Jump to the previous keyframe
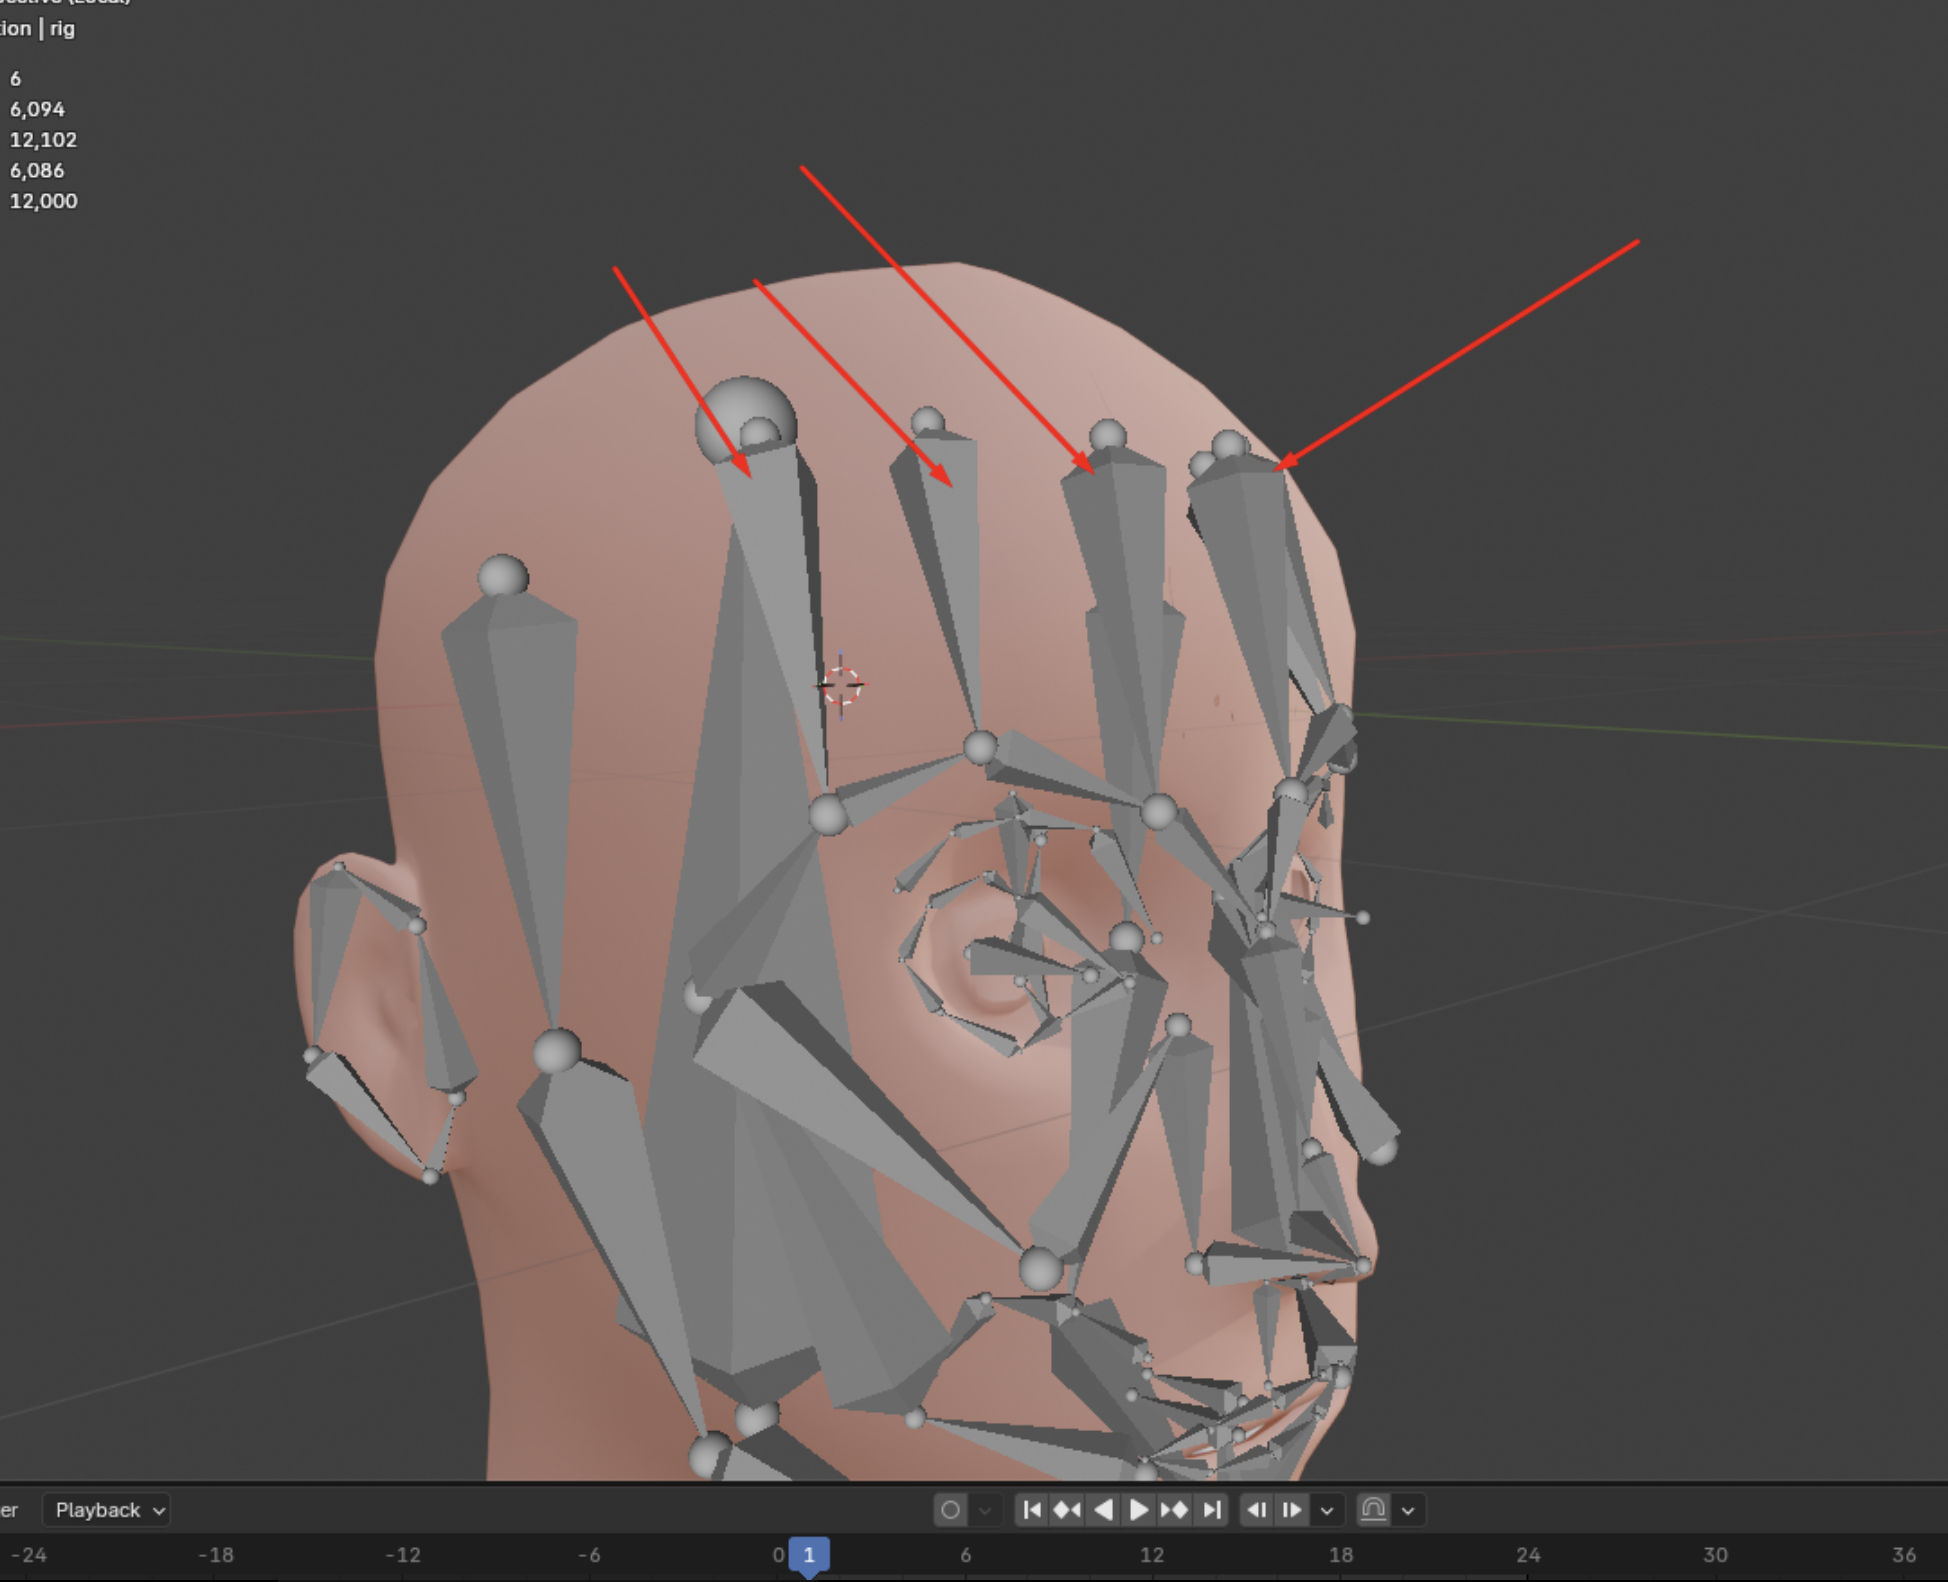The image size is (1948, 1582). pos(1067,1509)
